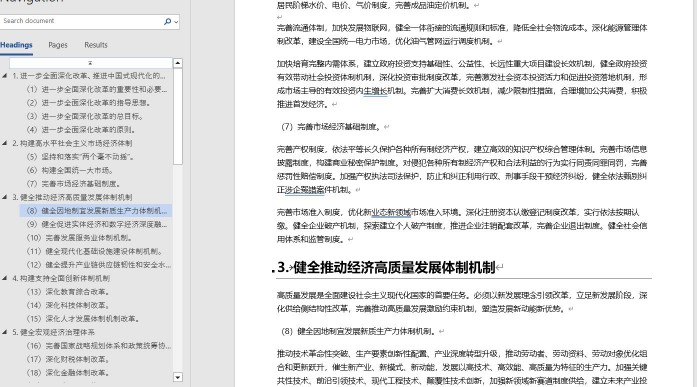Go to (3) 进一步全面深化改革的总目标

(x=85, y=116)
